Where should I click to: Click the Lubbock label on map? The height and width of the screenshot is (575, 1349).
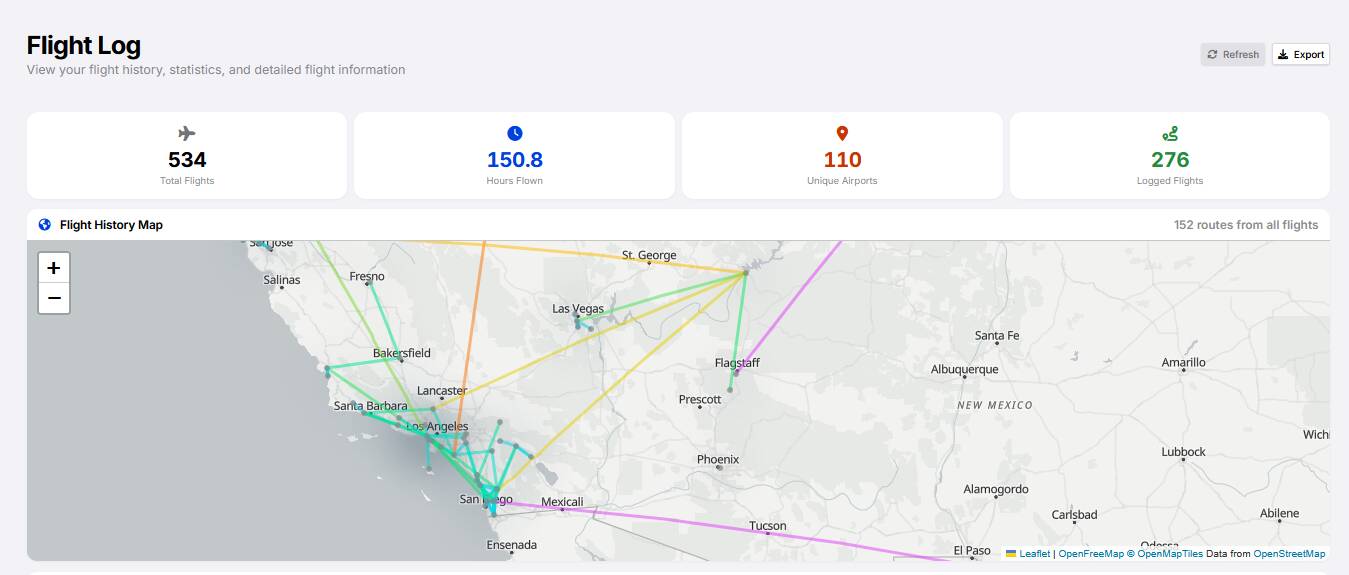click(1184, 451)
